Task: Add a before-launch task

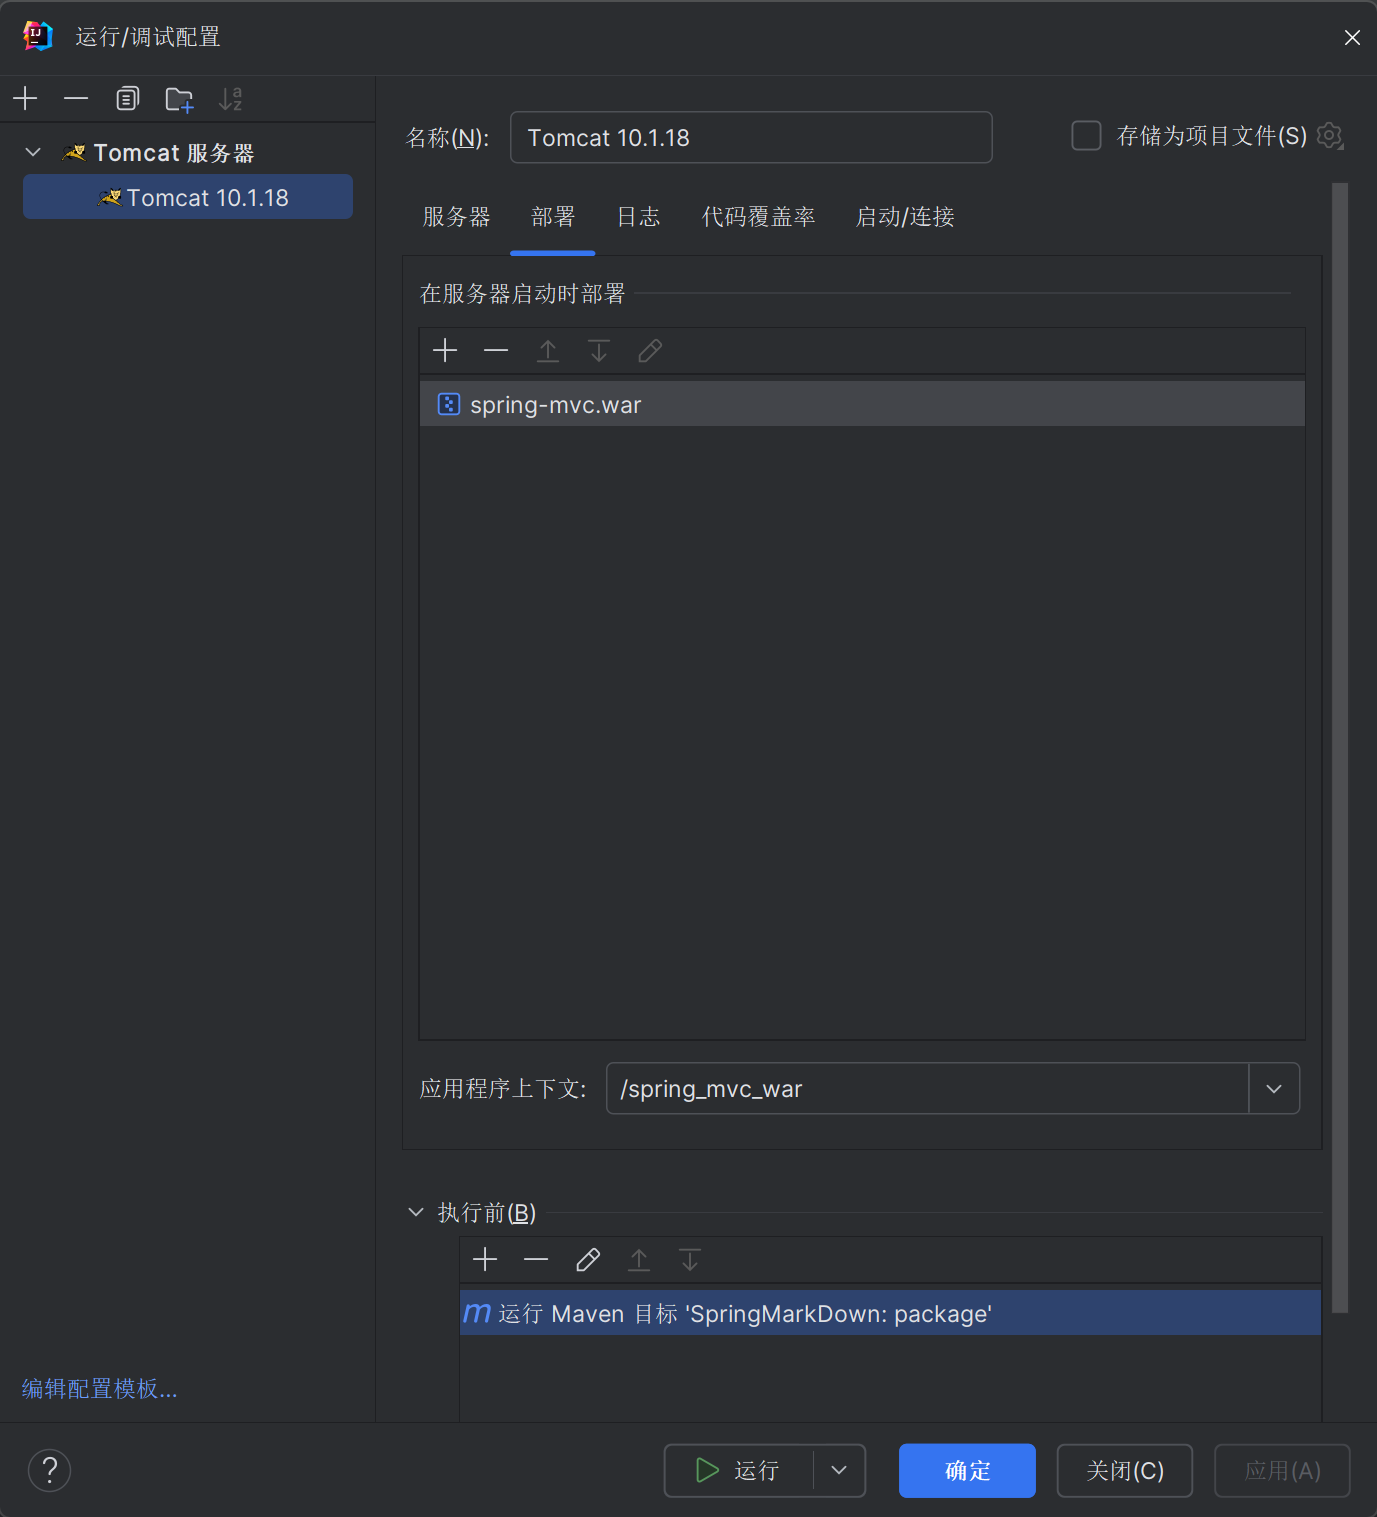Action: pos(485,1259)
